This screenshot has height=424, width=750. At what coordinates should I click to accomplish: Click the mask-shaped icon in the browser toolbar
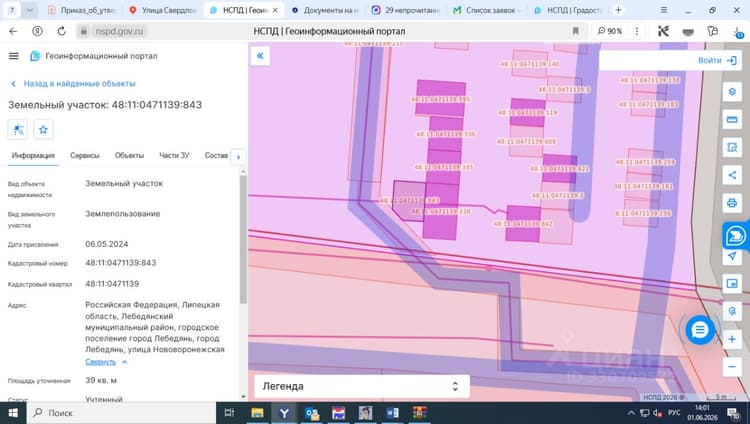(688, 32)
